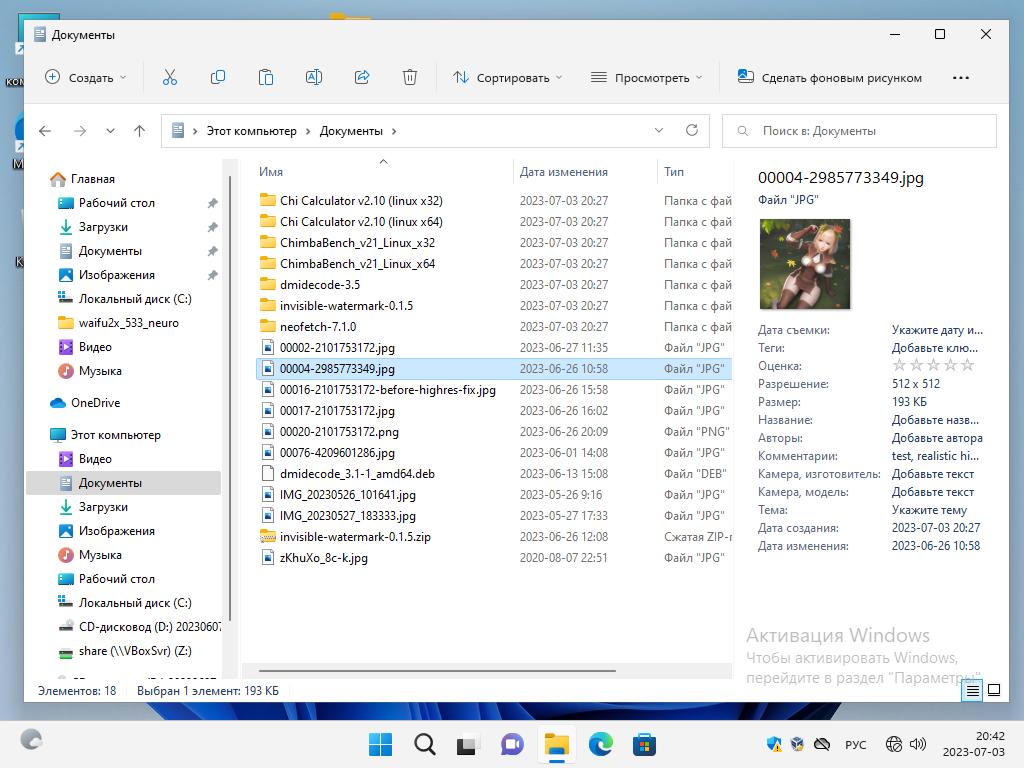Click the Delete trash bin icon
Image resolution: width=1024 pixels, height=768 pixels.
click(x=410, y=77)
